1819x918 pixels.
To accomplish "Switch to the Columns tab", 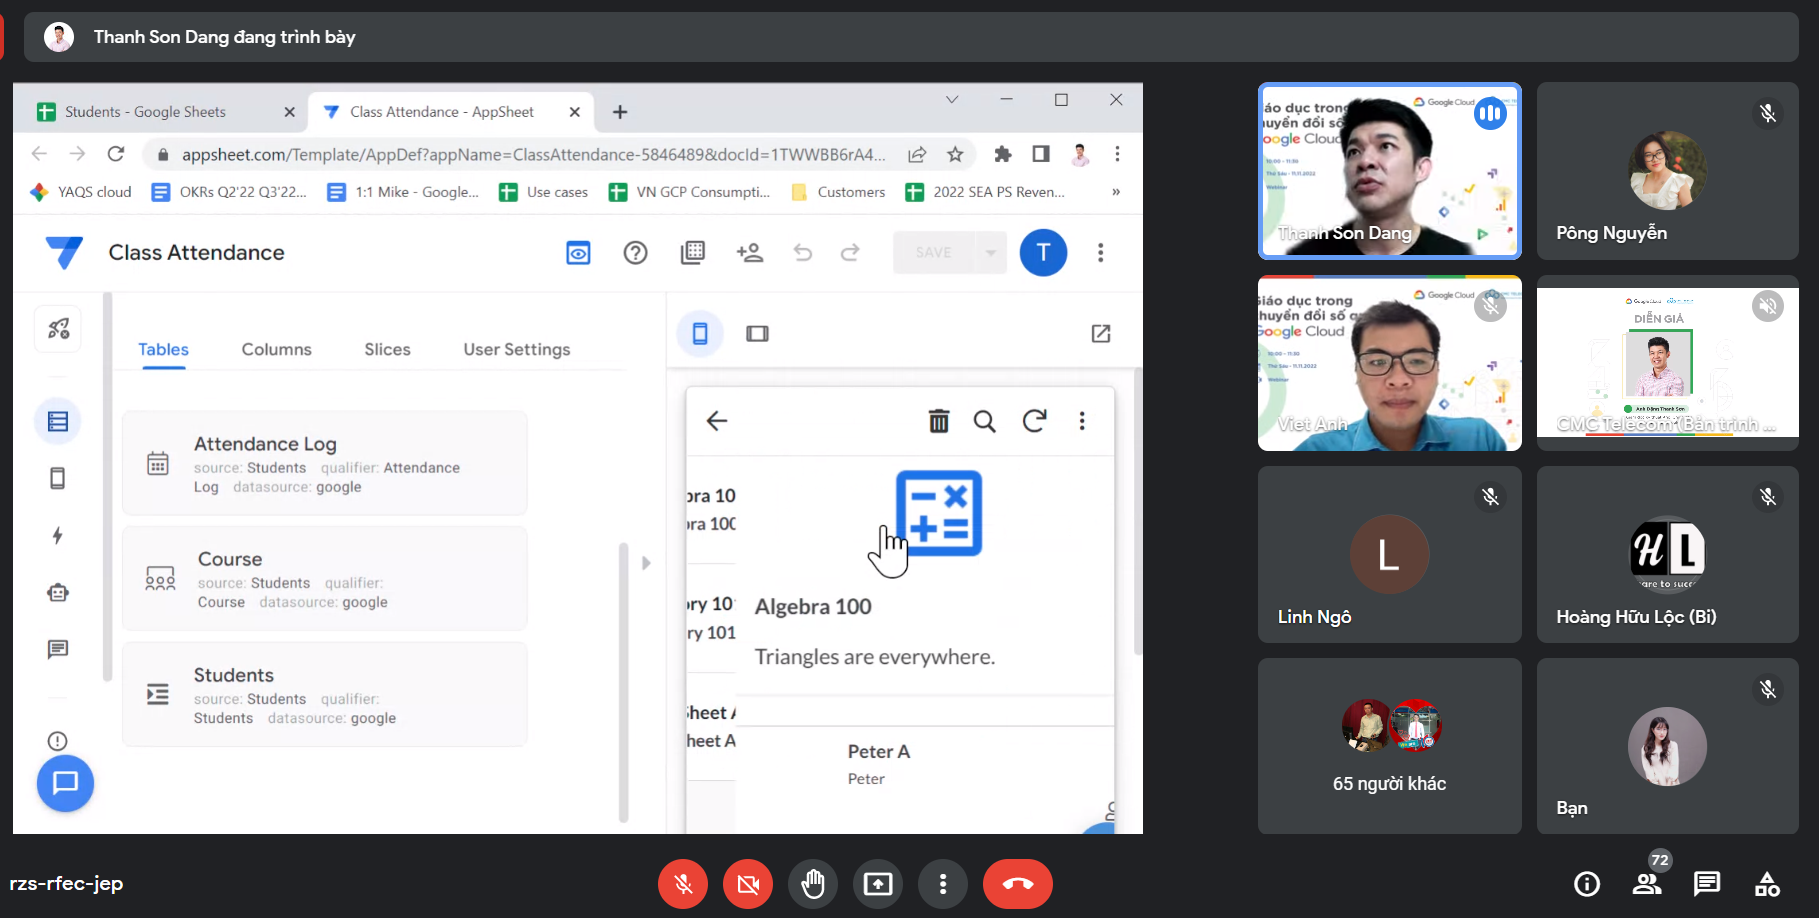I will click(276, 349).
